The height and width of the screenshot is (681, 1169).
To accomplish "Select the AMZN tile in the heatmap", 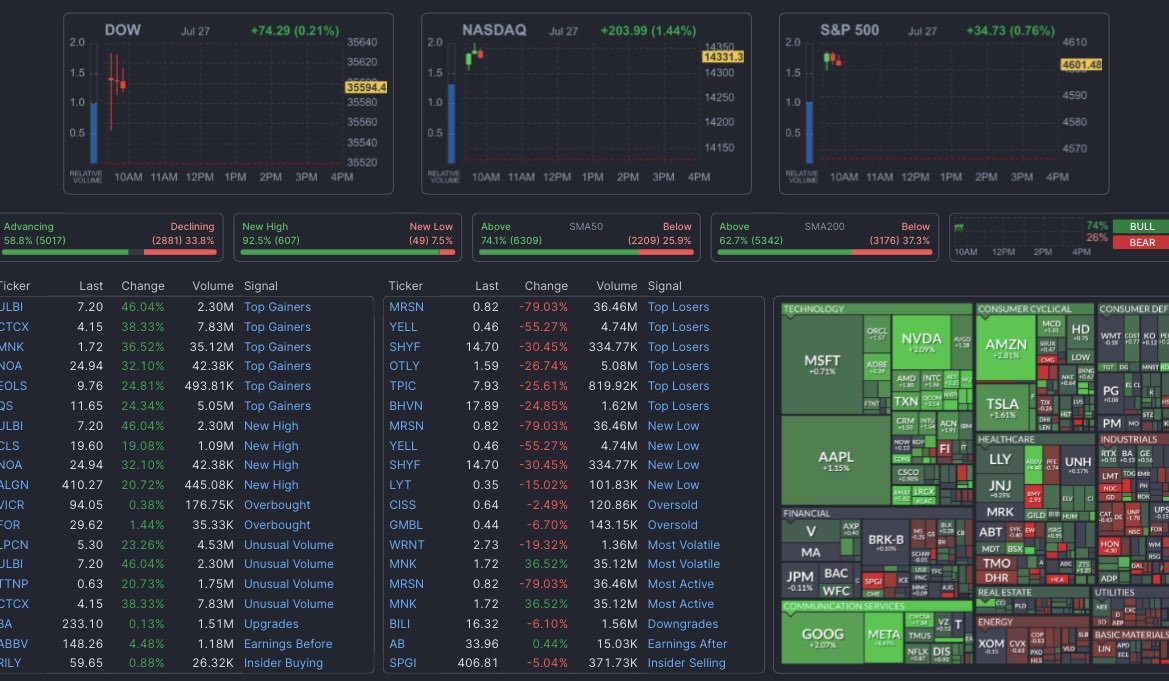I will pos(1006,348).
